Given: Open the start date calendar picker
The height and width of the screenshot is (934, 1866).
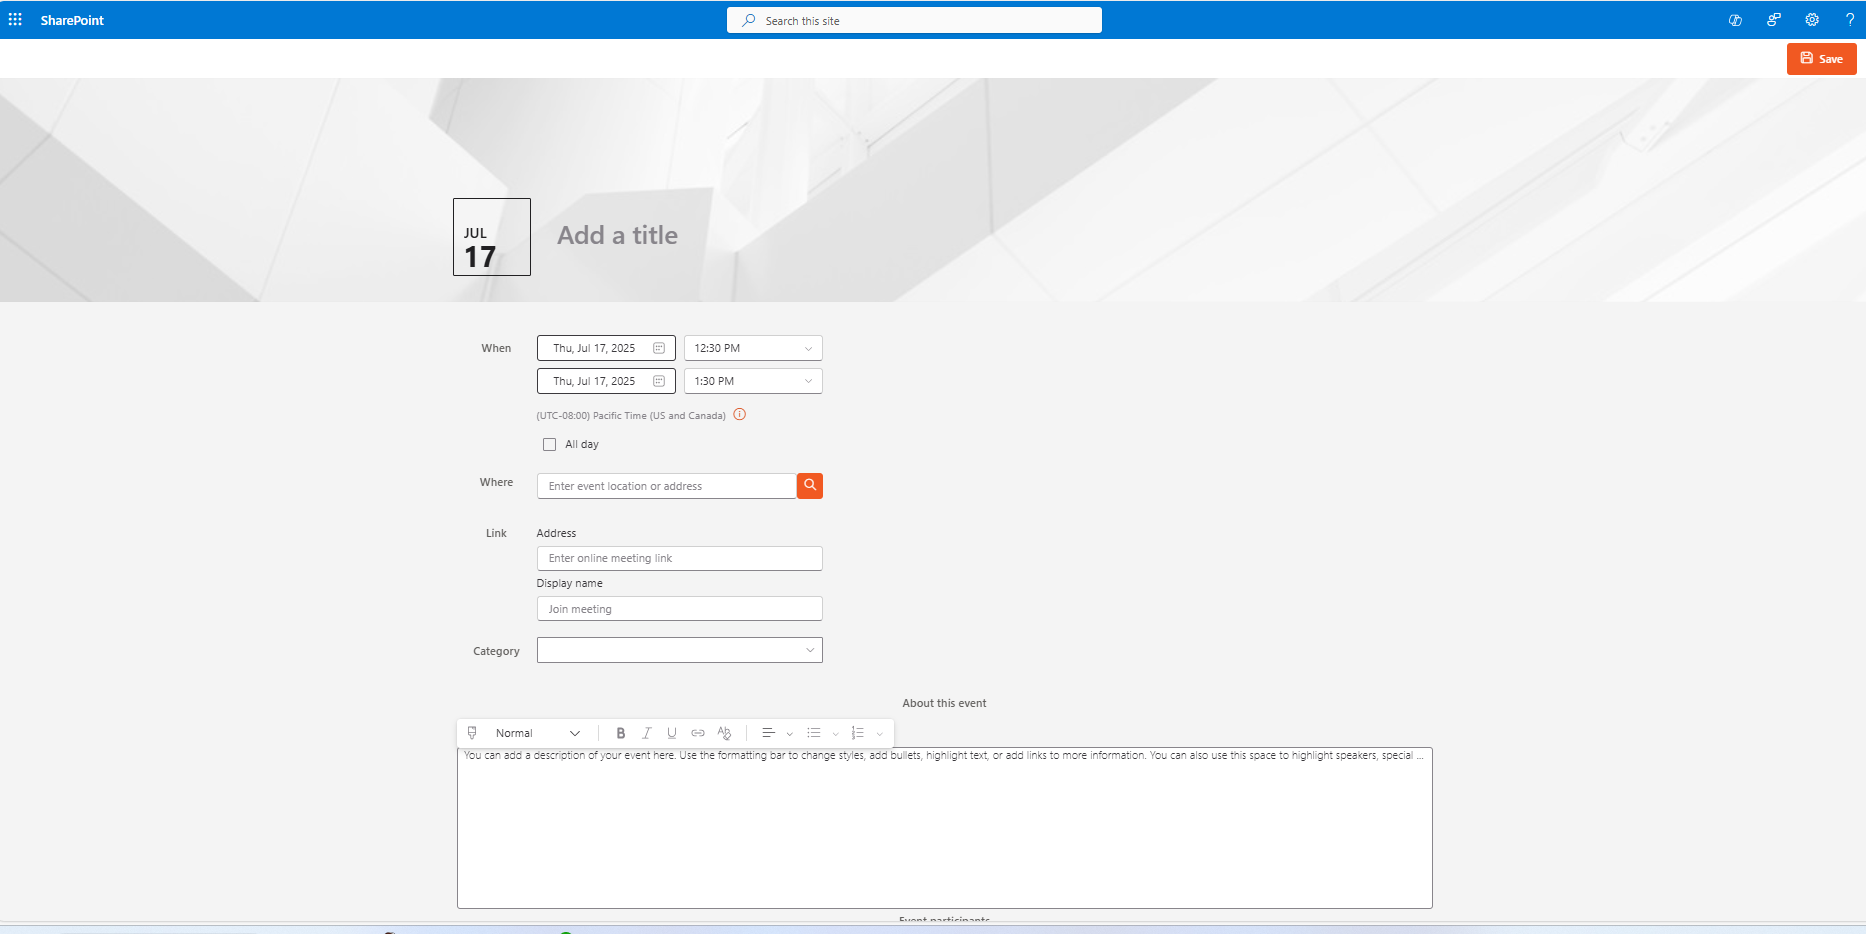Looking at the screenshot, I should (x=659, y=348).
